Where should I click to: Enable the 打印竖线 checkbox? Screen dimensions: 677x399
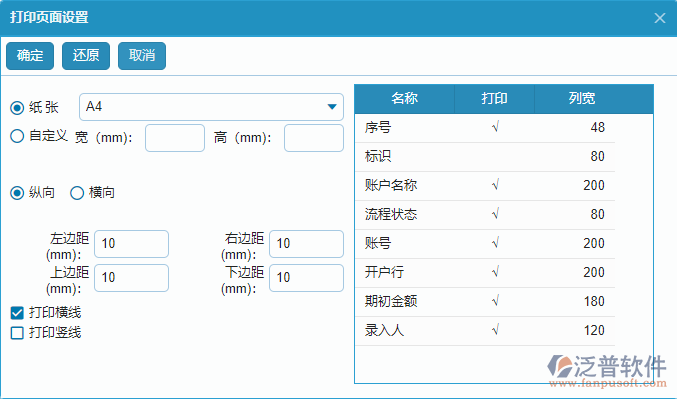click(17, 333)
